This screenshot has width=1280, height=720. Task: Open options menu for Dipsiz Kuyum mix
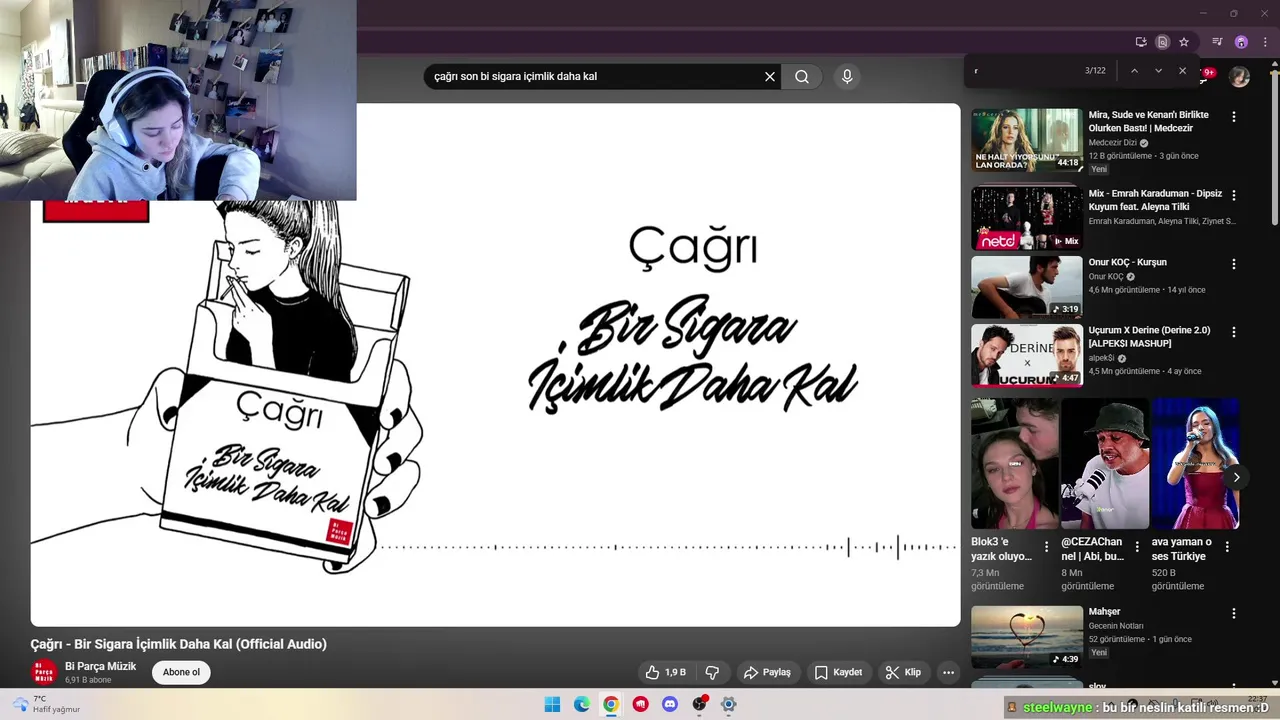click(x=1233, y=196)
